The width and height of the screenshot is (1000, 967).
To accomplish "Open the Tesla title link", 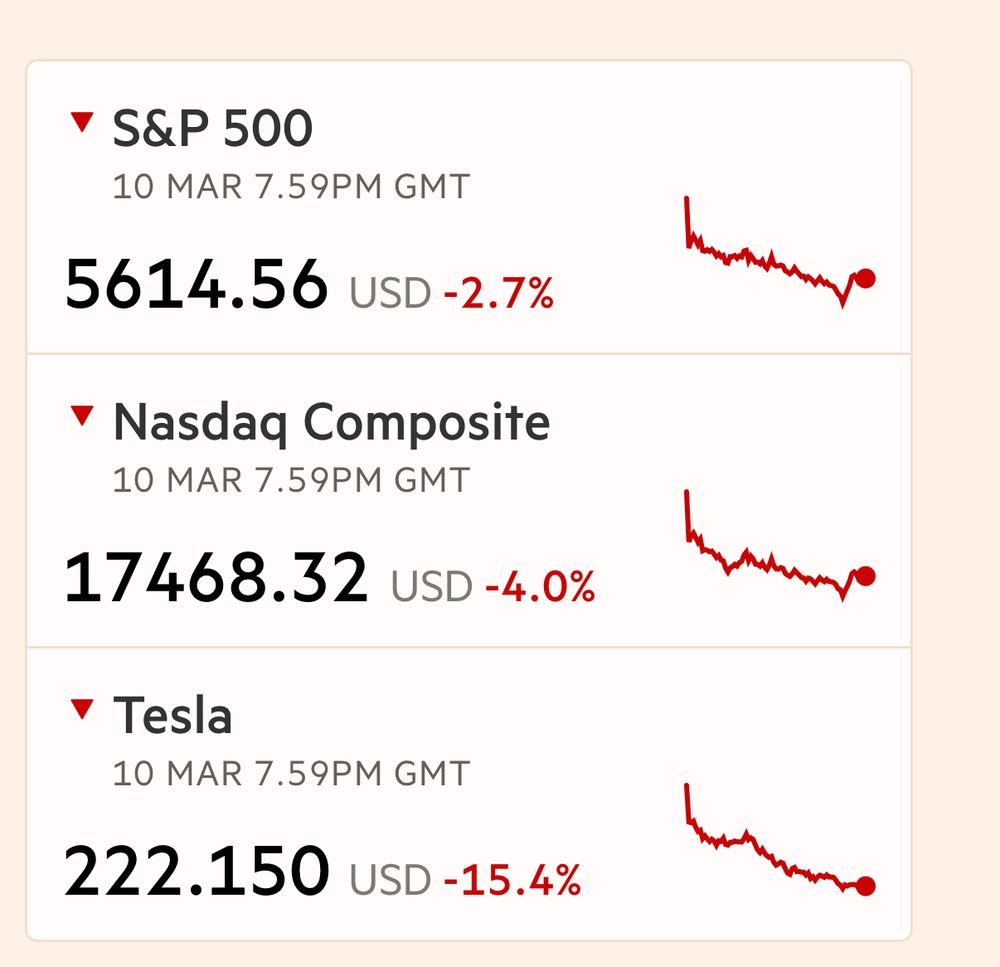I will 172,716.
